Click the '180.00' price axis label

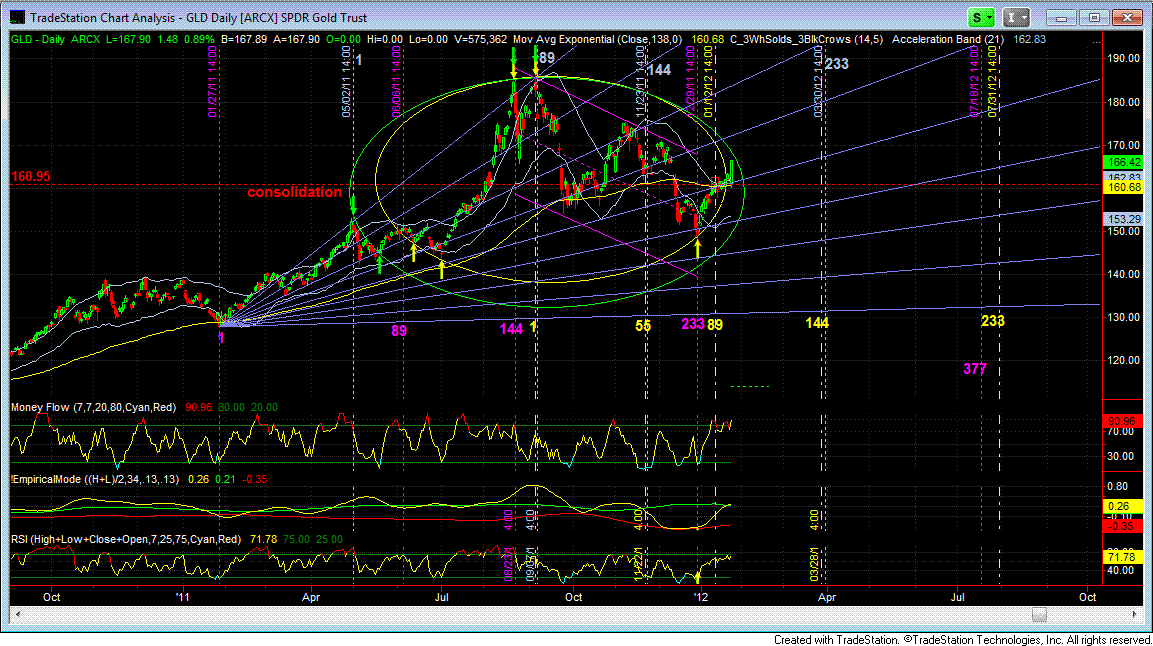coord(1125,102)
